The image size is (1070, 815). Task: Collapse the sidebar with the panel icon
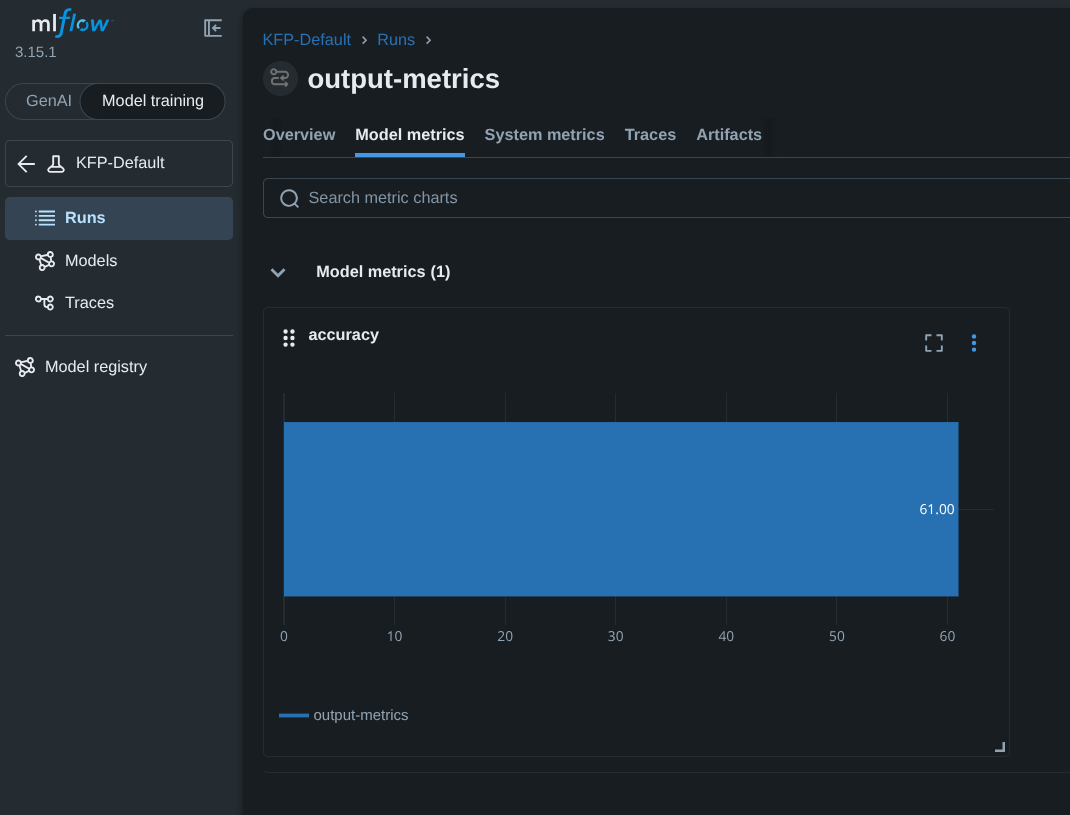pyautogui.click(x=213, y=28)
